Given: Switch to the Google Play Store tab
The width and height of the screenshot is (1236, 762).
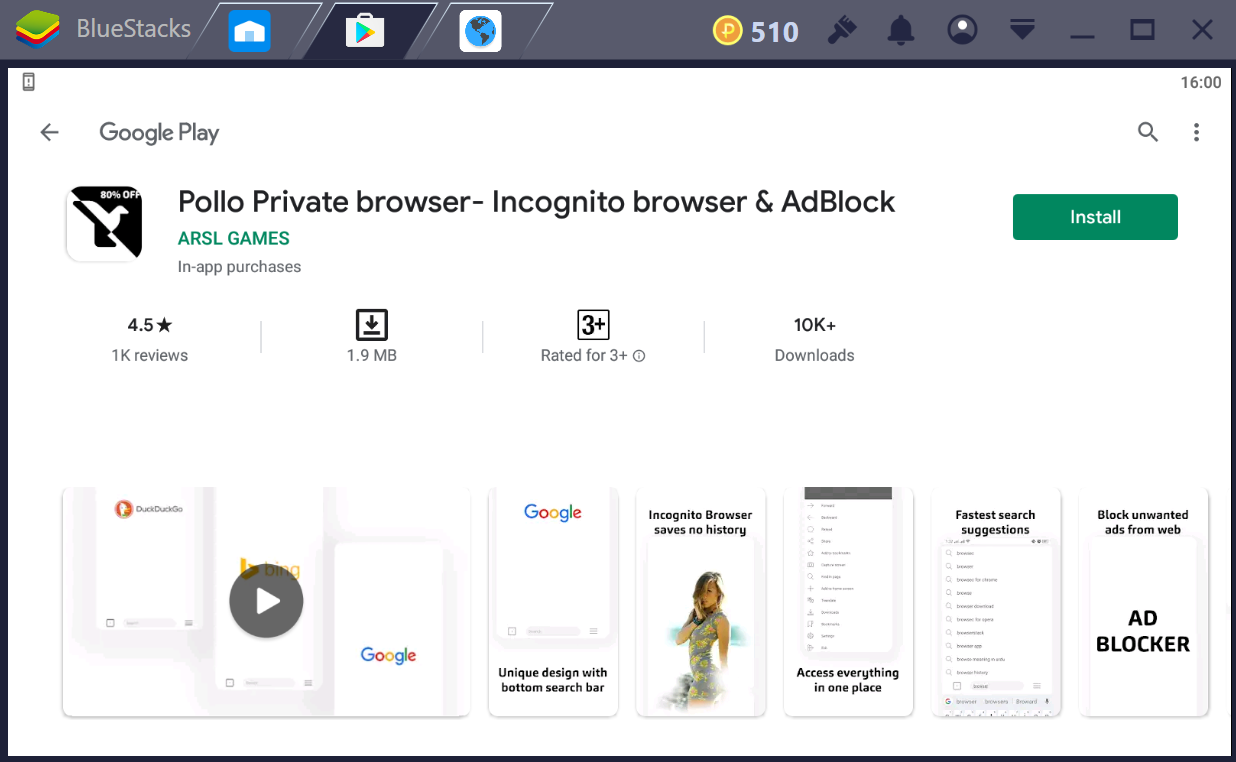Looking at the screenshot, I should click(365, 32).
